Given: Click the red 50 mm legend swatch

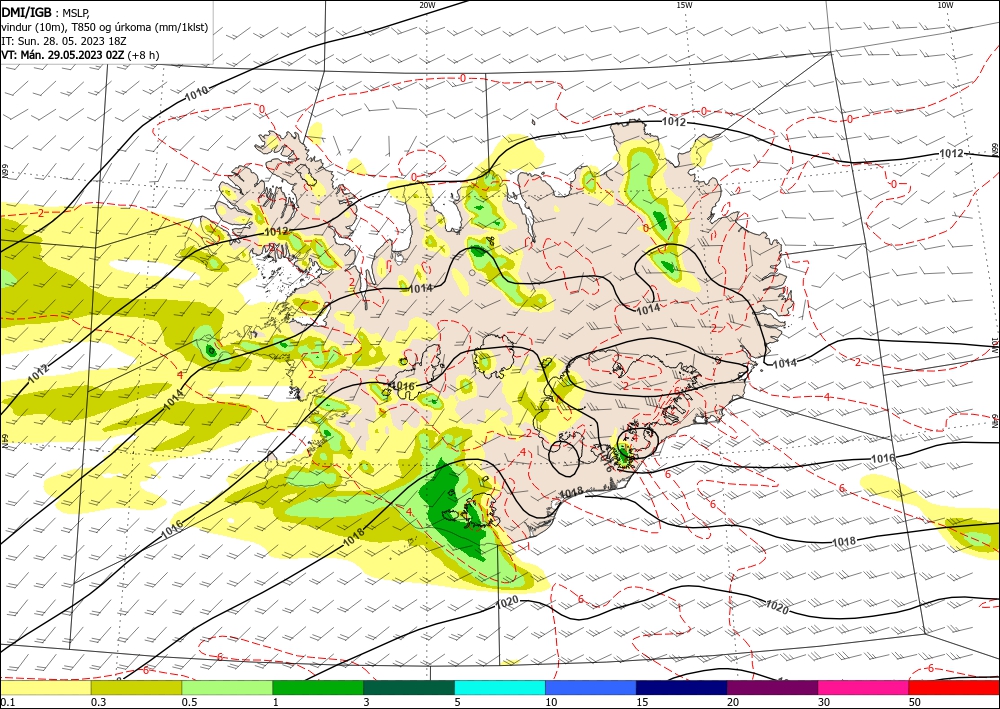Looking at the screenshot, I should (954, 687).
